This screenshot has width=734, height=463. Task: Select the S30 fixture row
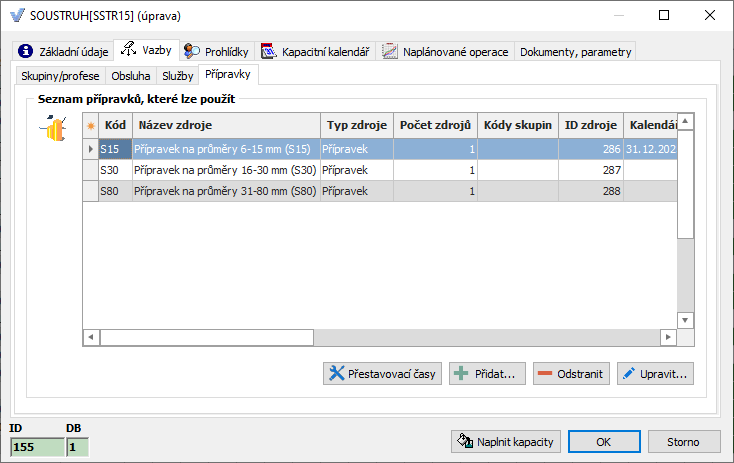tap(225, 170)
